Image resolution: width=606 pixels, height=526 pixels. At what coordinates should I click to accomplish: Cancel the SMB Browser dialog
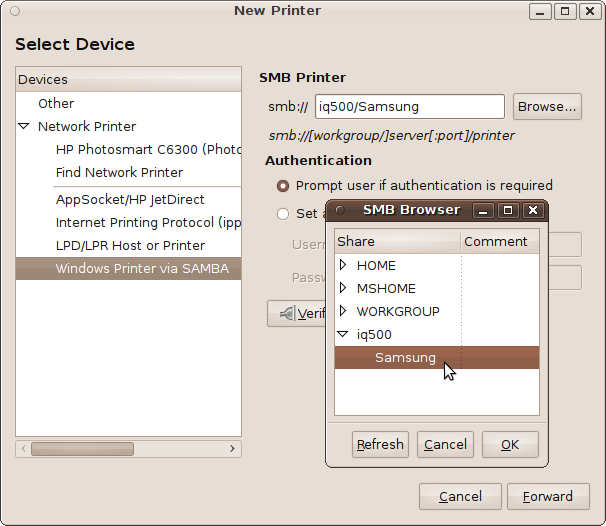(x=445, y=445)
